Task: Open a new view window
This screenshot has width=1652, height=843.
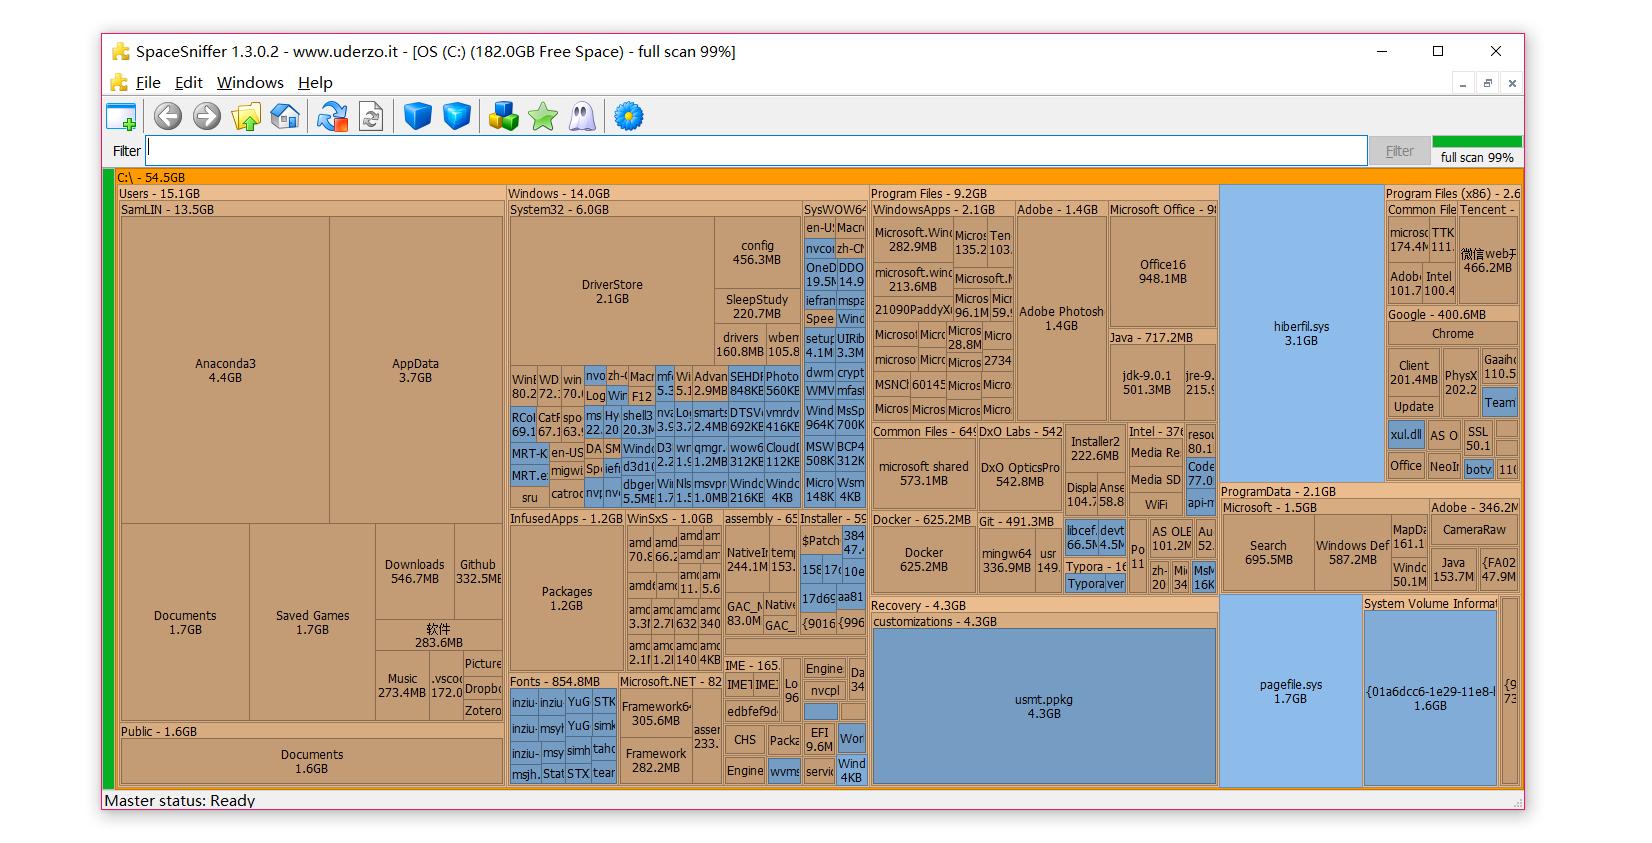Action: [x=121, y=117]
